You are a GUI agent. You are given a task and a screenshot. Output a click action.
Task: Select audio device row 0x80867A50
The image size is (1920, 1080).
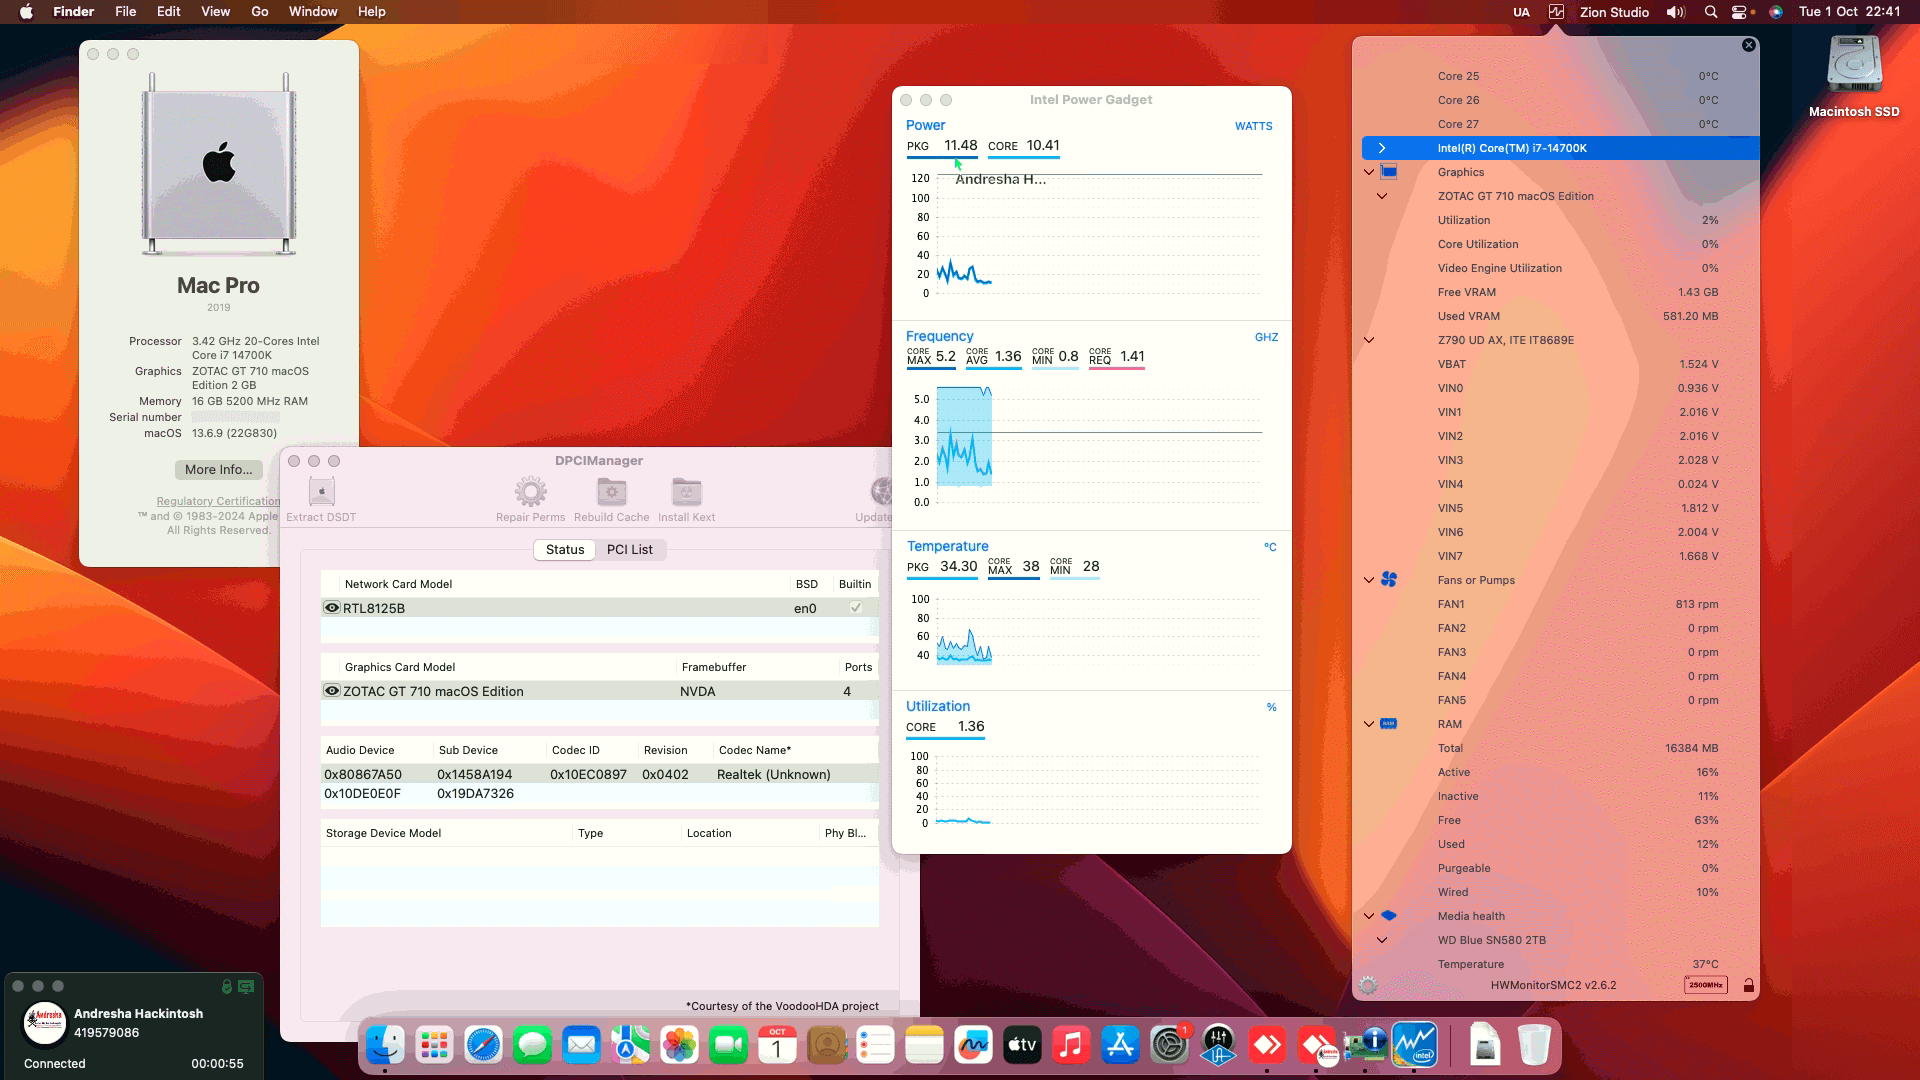(599, 774)
